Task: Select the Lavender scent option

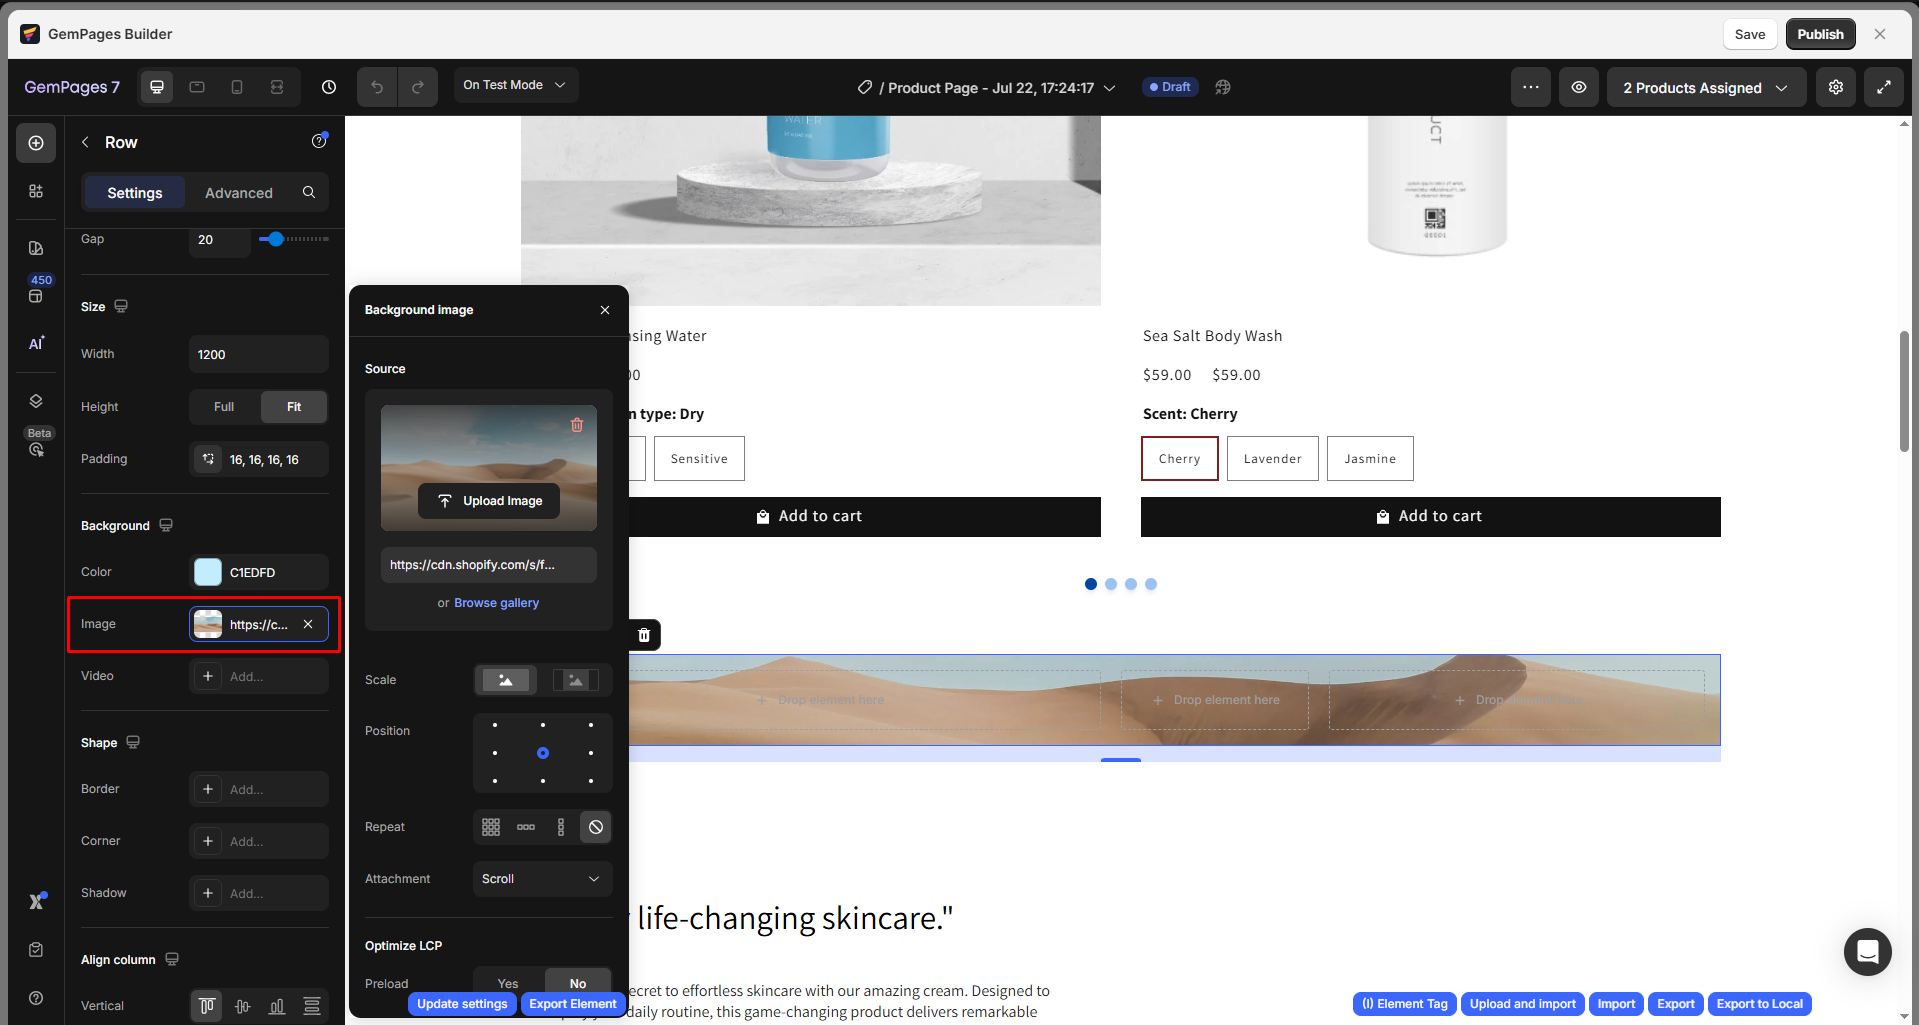Action: coord(1272,459)
